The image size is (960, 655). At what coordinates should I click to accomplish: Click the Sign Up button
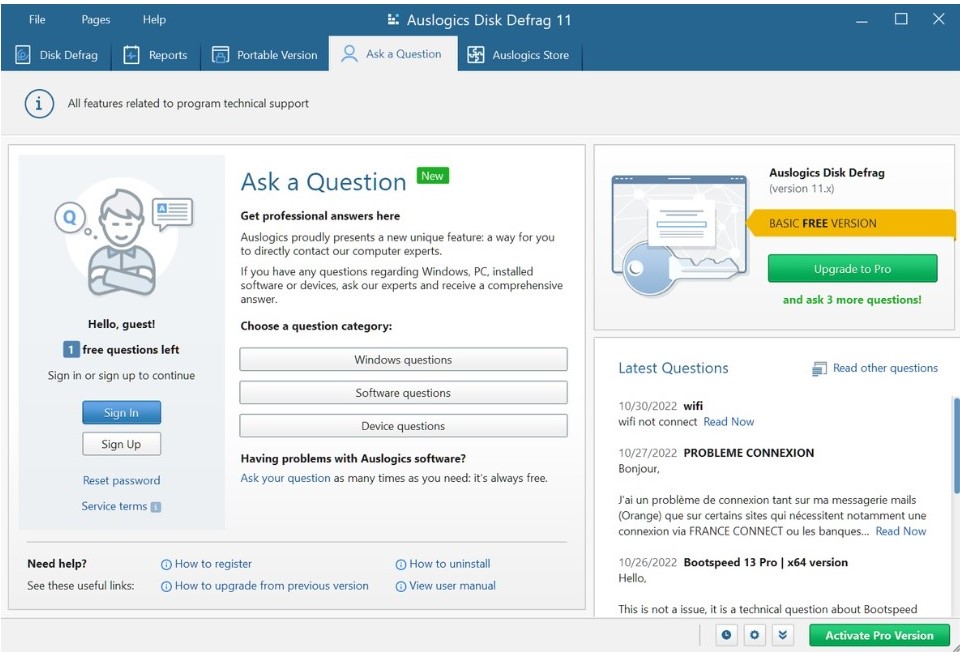pyautogui.click(x=122, y=444)
